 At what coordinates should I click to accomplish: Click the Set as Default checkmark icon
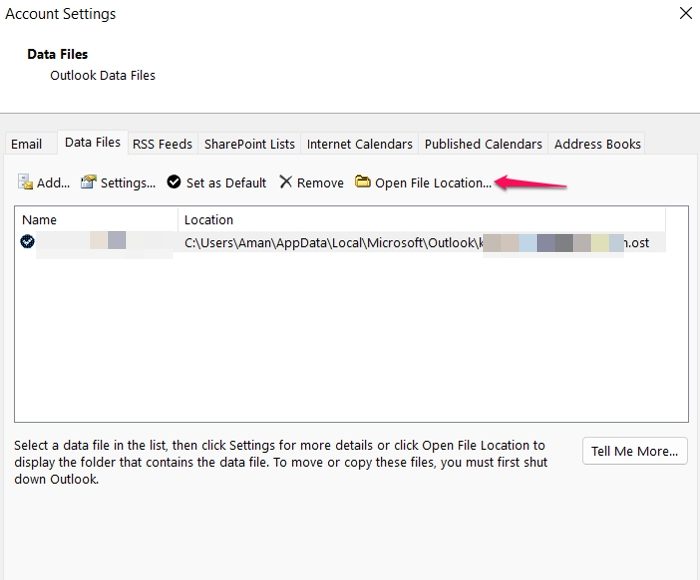[x=174, y=182]
